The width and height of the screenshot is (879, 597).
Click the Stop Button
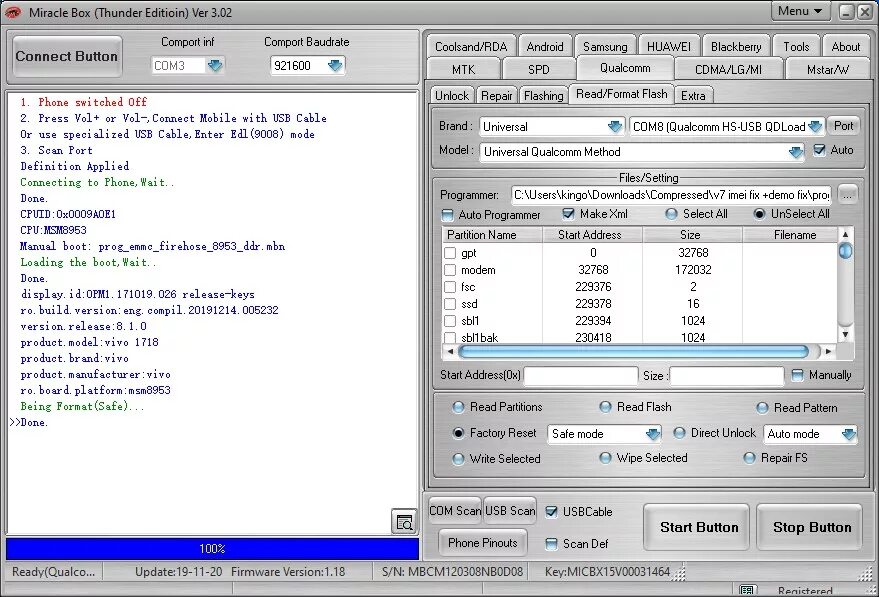click(812, 527)
